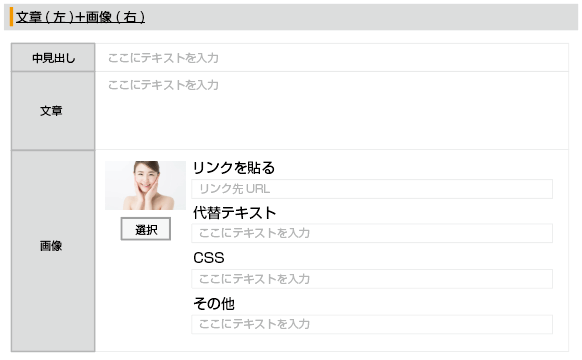Open the 文章(左)+画像(右) heading link

tap(80, 17)
